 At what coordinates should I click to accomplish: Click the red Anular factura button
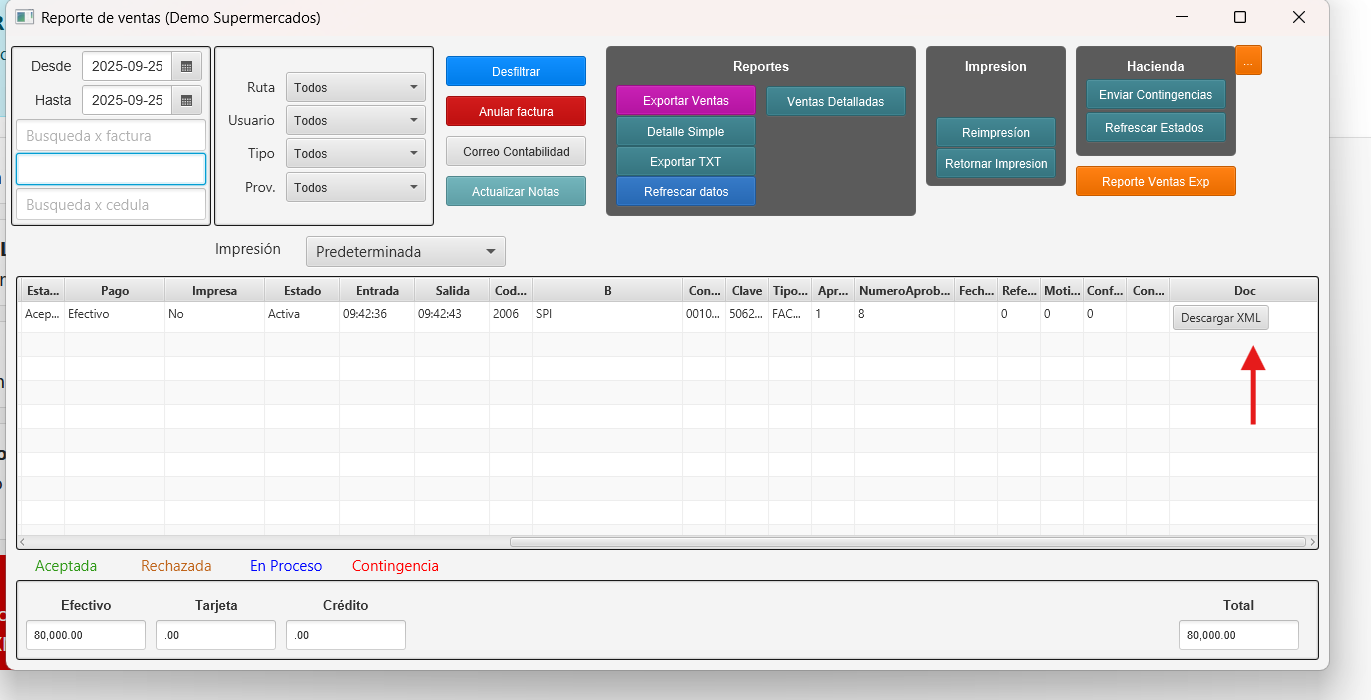click(x=515, y=112)
